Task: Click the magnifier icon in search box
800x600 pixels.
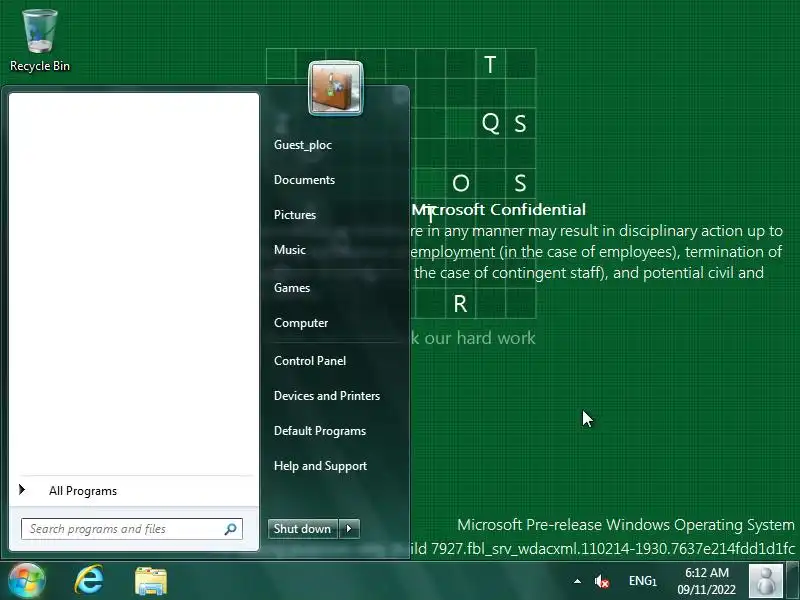Action: (x=231, y=529)
